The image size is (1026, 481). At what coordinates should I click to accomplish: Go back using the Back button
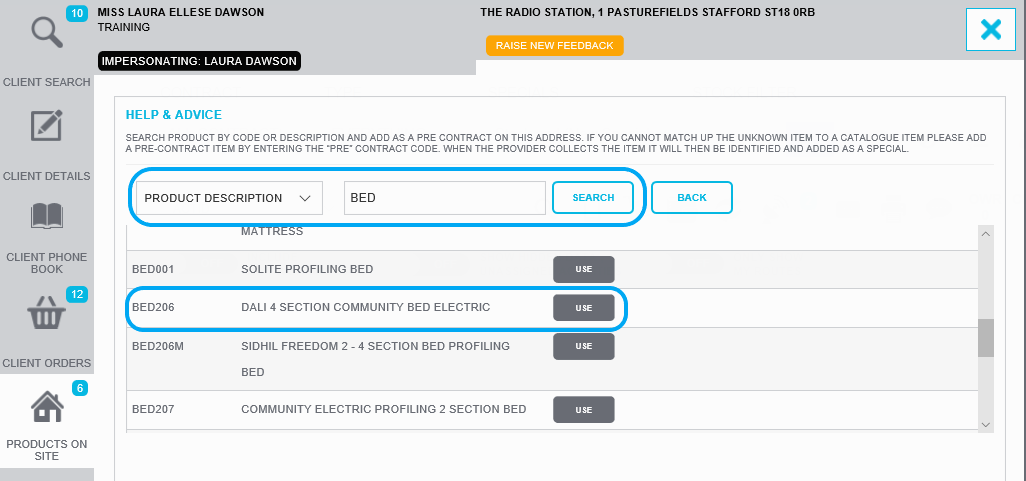coord(691,198)
